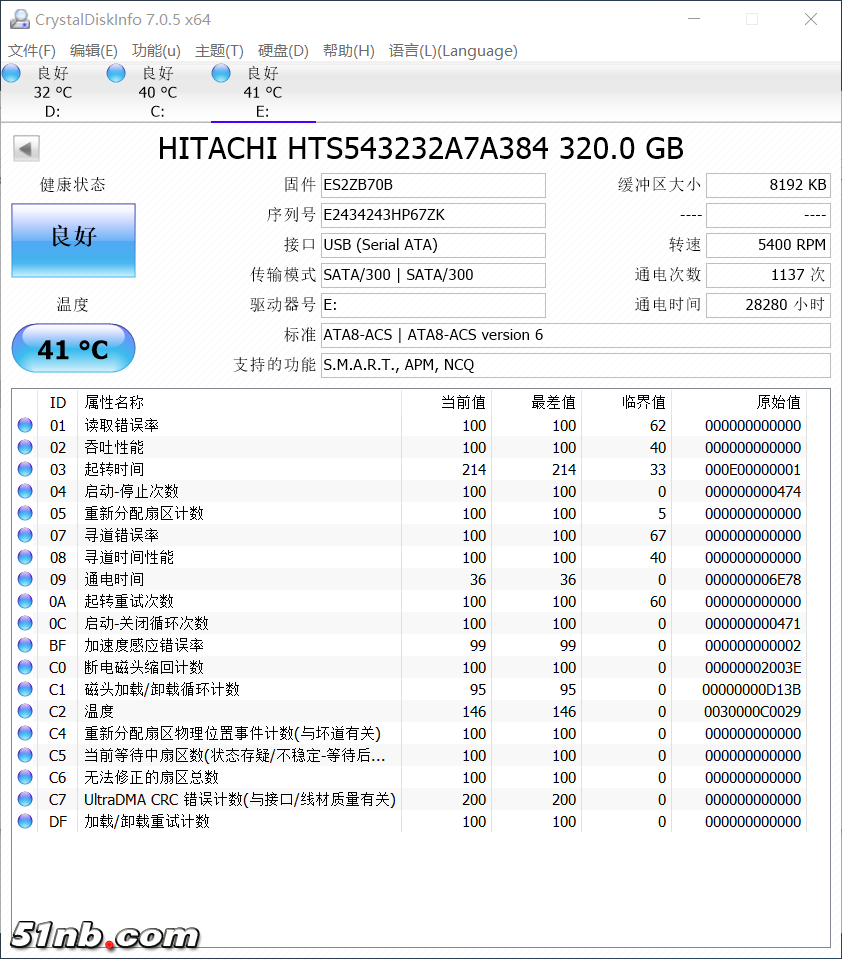The width and height of the screenshot is (842, 959).
Task: Click the CrystalDiskInfo title bar app icon
Action: [x=19, y=19]
